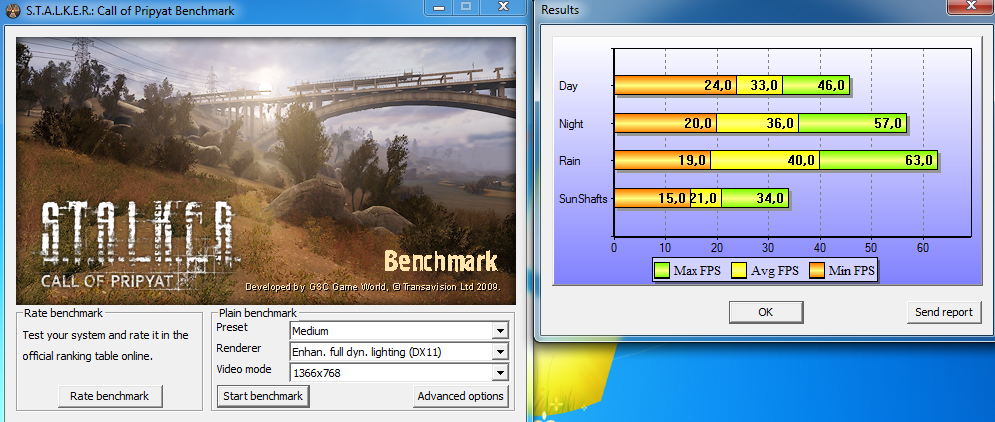Click the Preset field label
The image size is (995, 422).
click(x=232, y=327)
